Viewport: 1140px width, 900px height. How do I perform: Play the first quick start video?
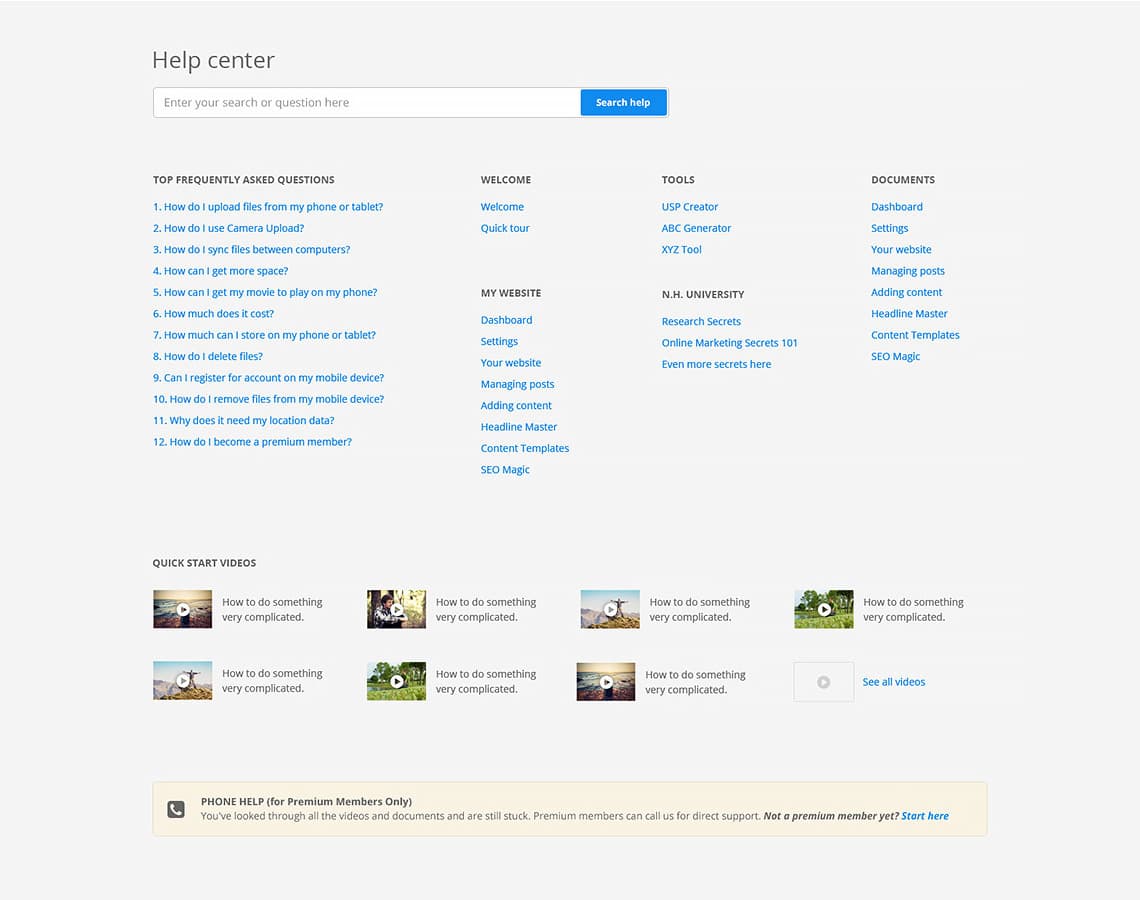click(182, 608)
